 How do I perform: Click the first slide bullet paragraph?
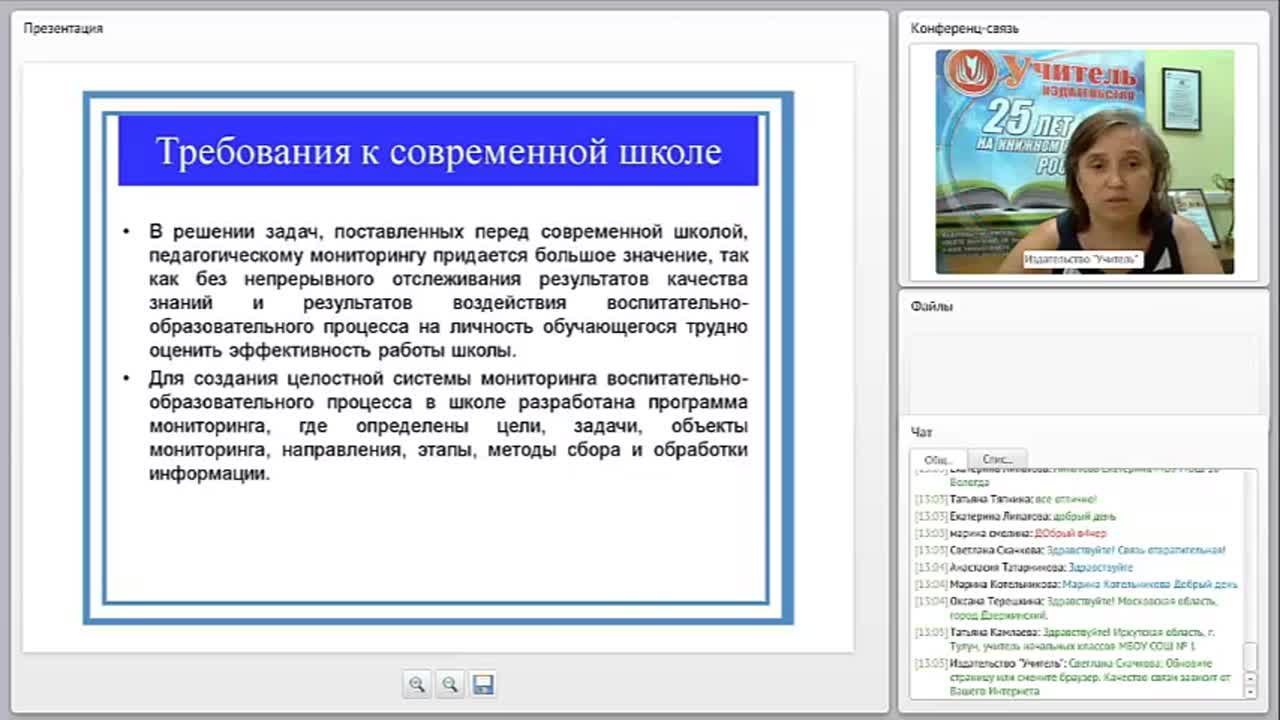click(x=448, y=291)
